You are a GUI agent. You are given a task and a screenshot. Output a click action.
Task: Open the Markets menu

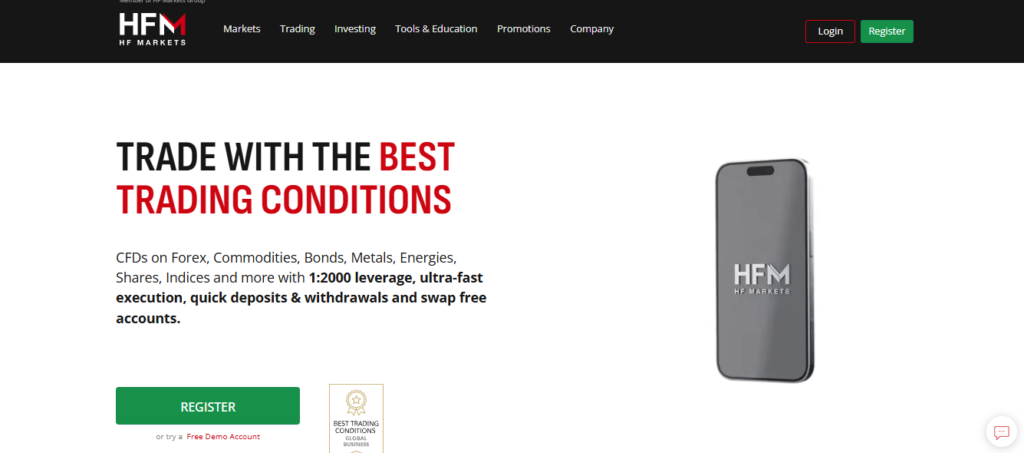tap(242, 29)
